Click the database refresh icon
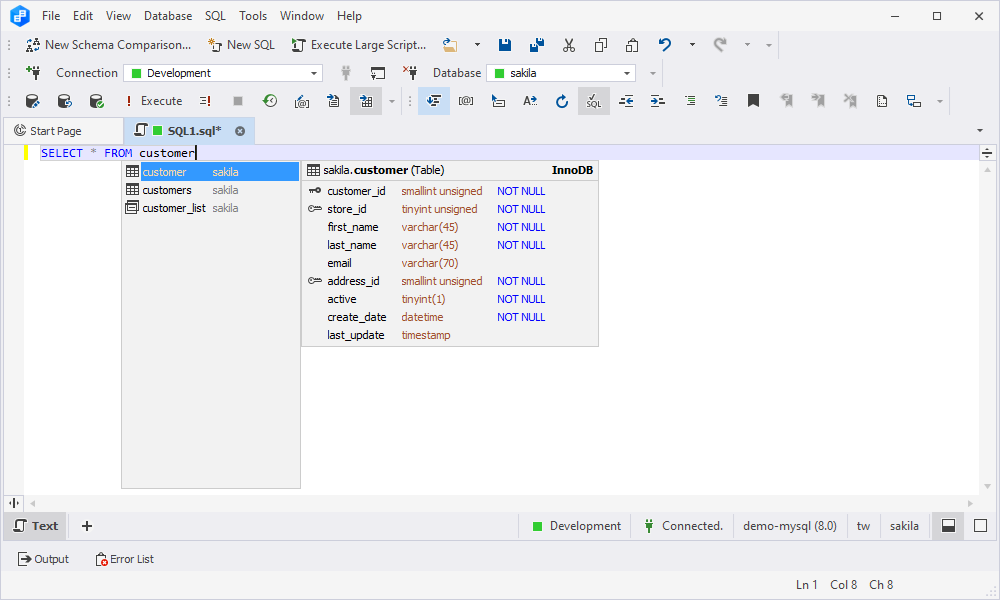 click(x=64, y=101)
